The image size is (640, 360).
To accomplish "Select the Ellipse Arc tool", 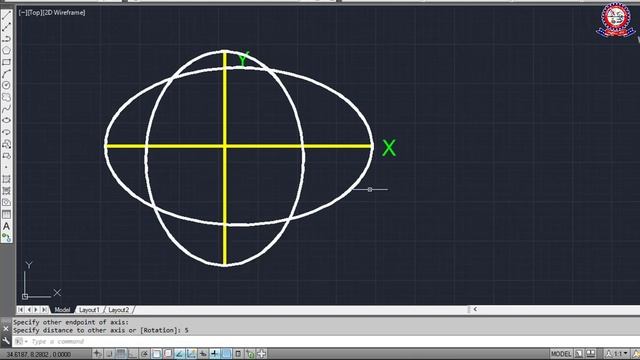I will pyautogui.click(x=6, y=132).
